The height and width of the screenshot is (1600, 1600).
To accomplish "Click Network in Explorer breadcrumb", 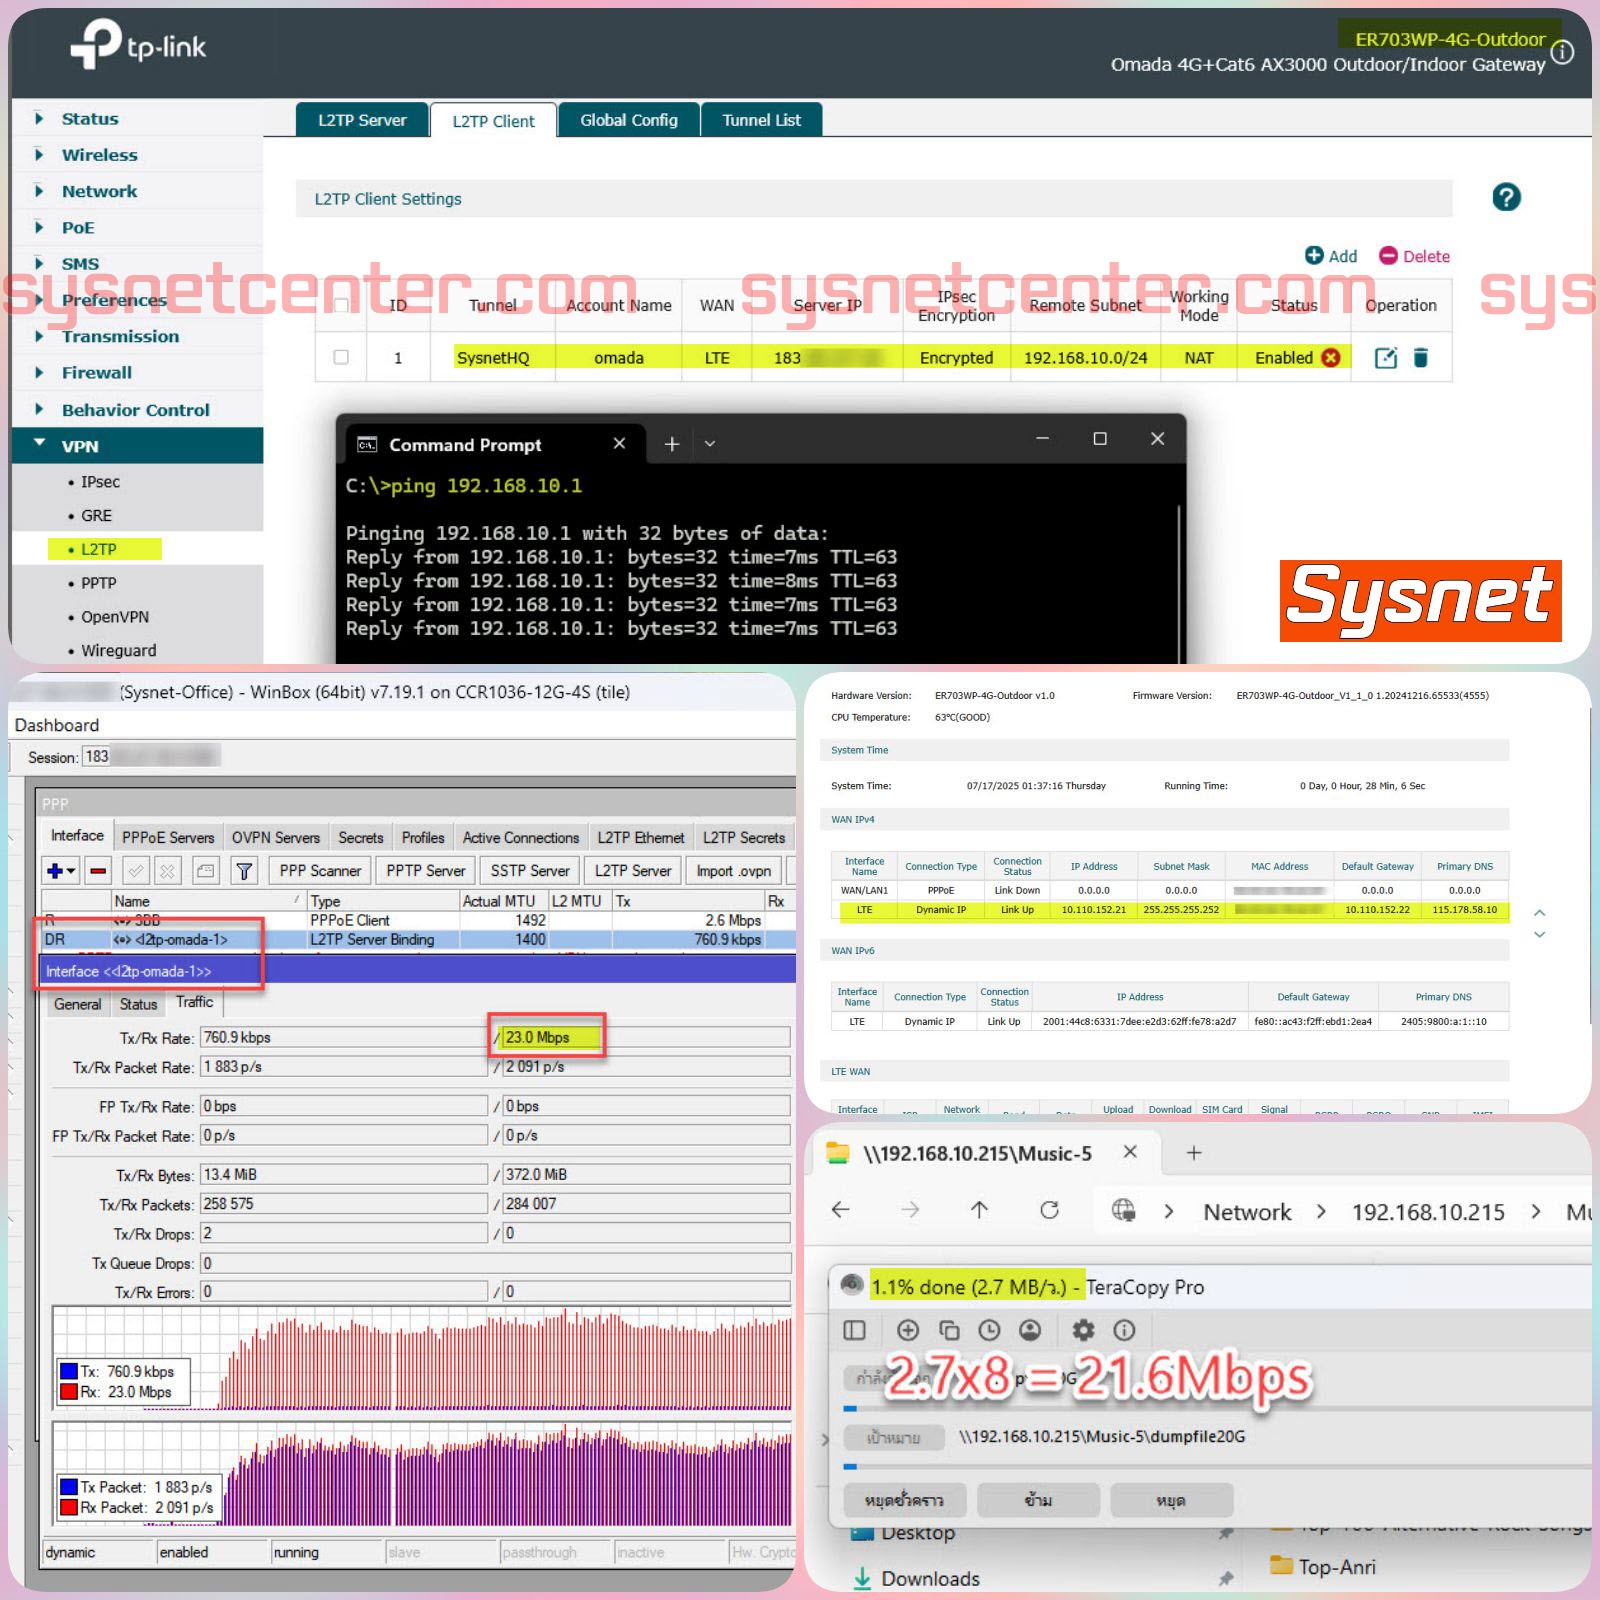I will [1247, 1212].
